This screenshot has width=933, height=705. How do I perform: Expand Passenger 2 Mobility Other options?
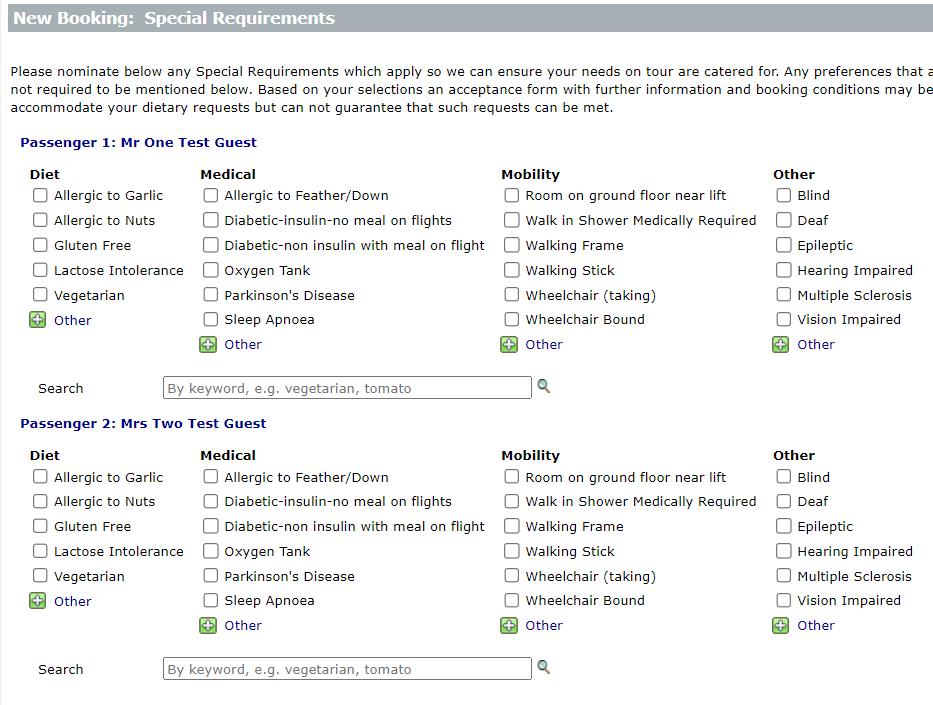[x=543, y=625]
